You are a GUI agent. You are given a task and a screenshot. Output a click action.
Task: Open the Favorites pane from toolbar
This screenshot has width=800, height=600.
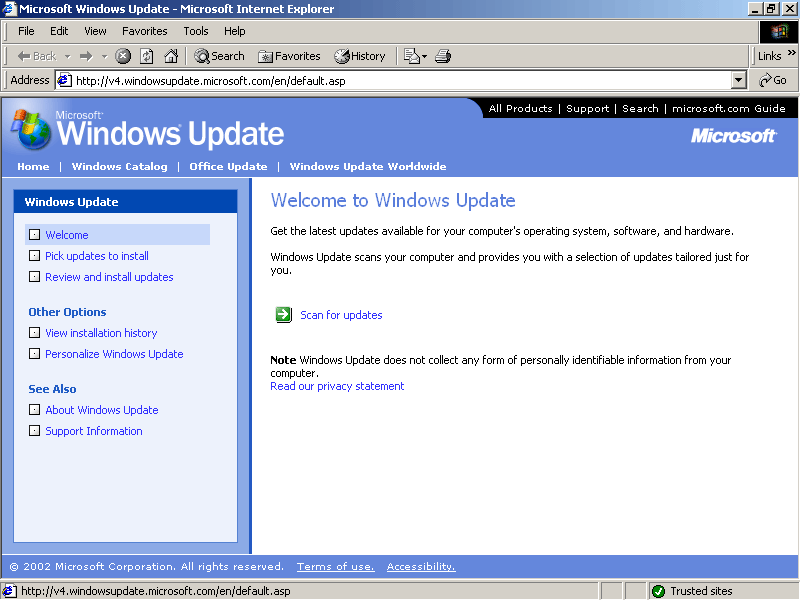pyautogui.click(x=289, y=56)
